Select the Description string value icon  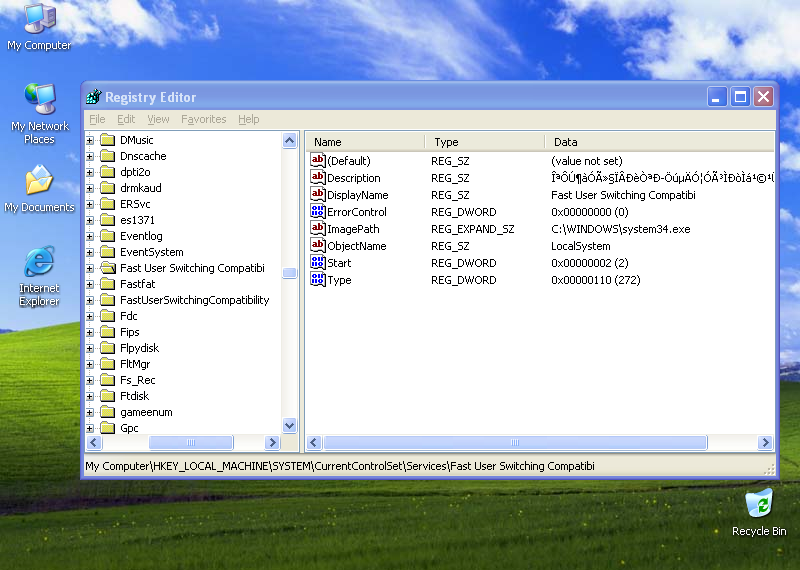(x=317, y=178)
